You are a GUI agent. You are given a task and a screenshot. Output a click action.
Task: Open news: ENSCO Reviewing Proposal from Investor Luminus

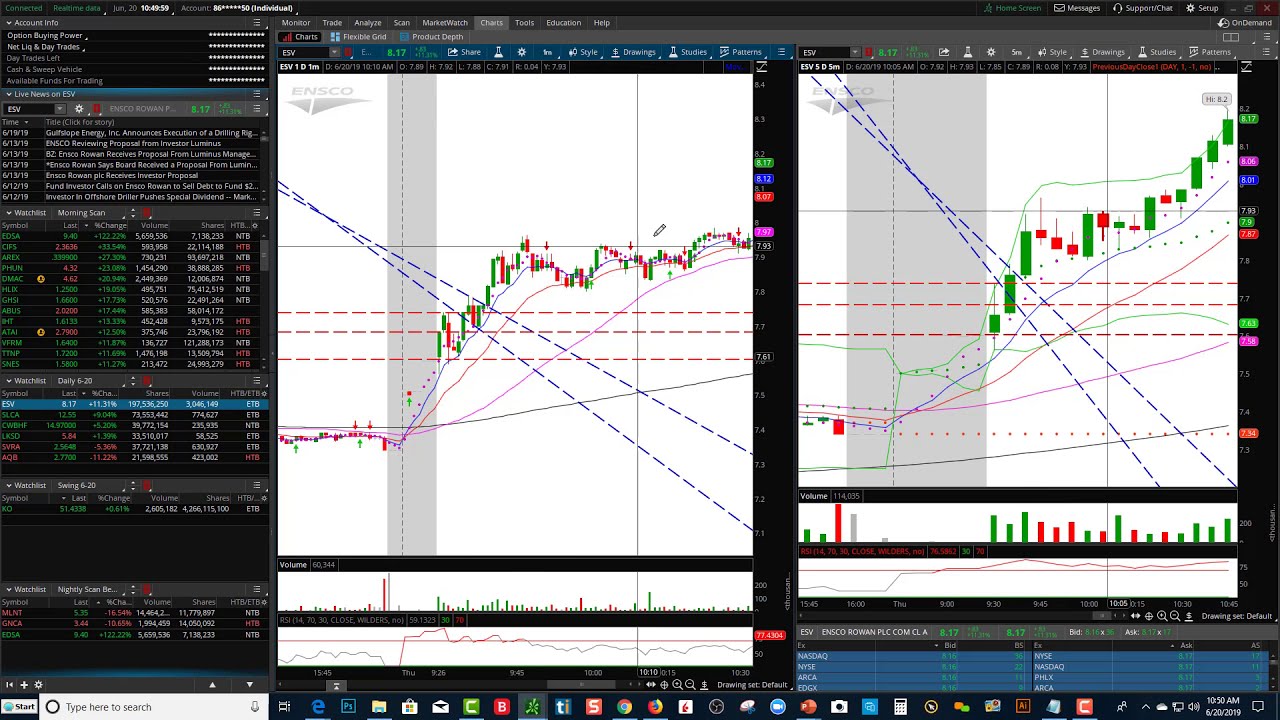(133, 143)
